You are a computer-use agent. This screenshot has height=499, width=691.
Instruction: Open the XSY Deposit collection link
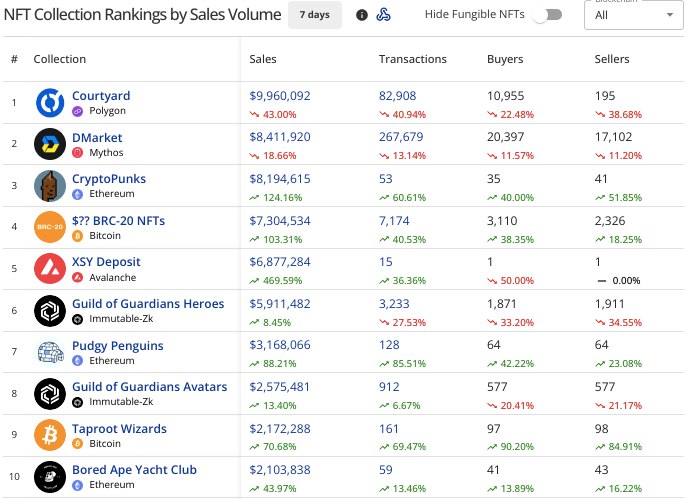(106, 262)
